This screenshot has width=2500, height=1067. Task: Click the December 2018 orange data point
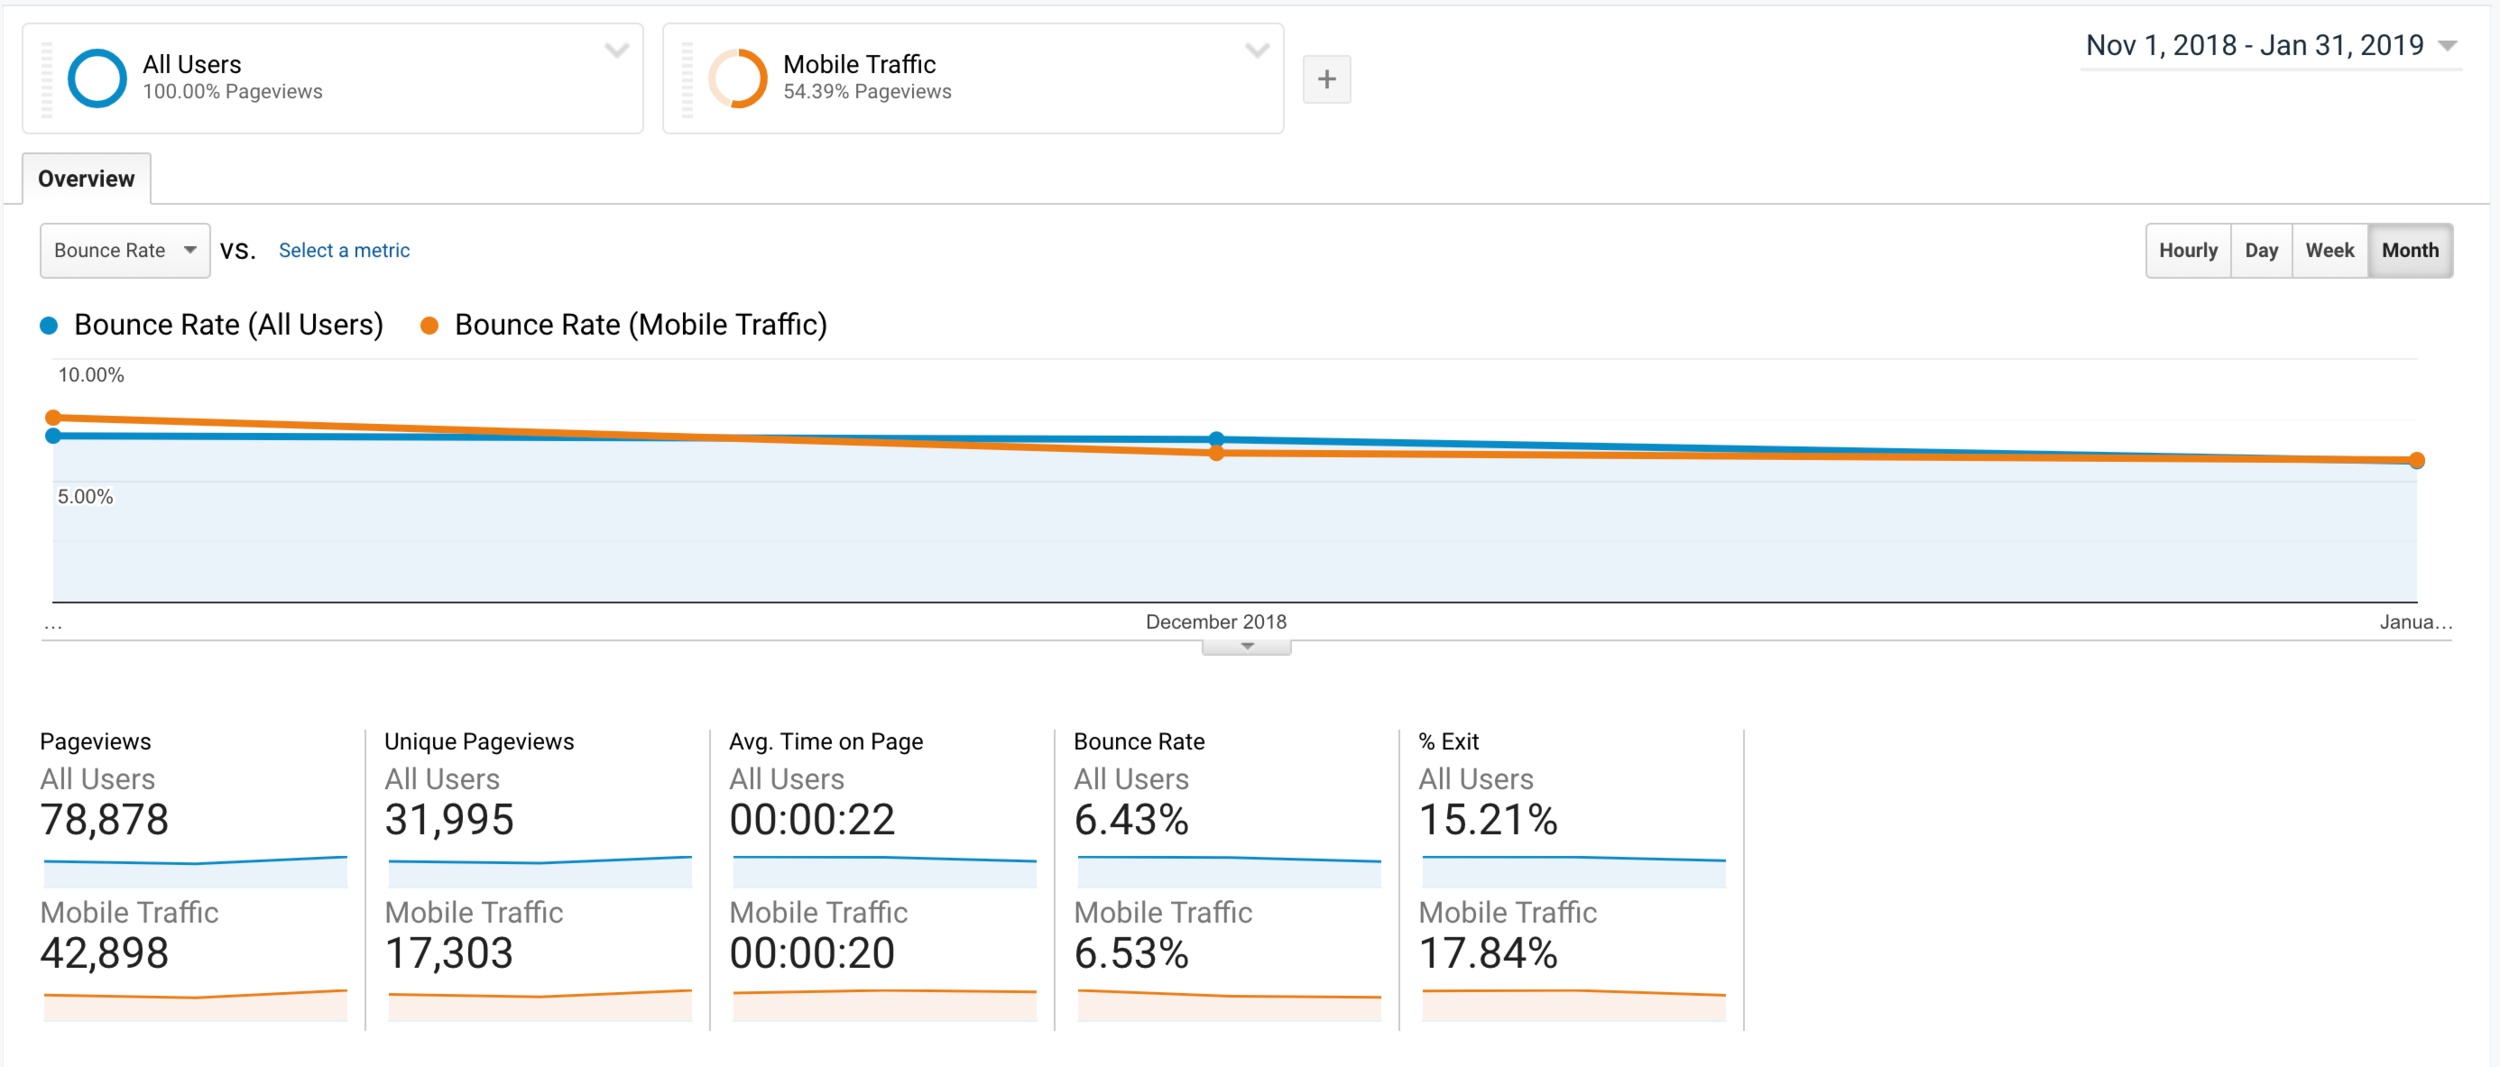point(1216,453)
